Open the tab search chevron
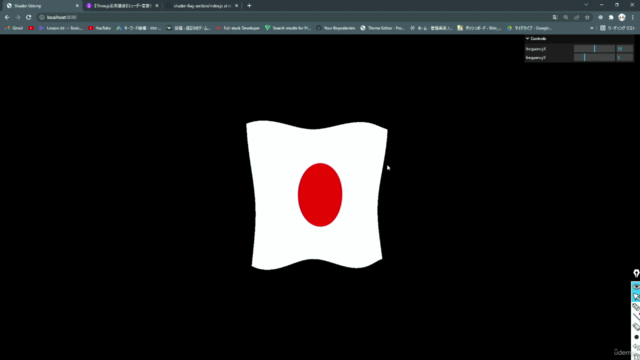The height and width of the screenshot is (360, 640). (586, 5)
